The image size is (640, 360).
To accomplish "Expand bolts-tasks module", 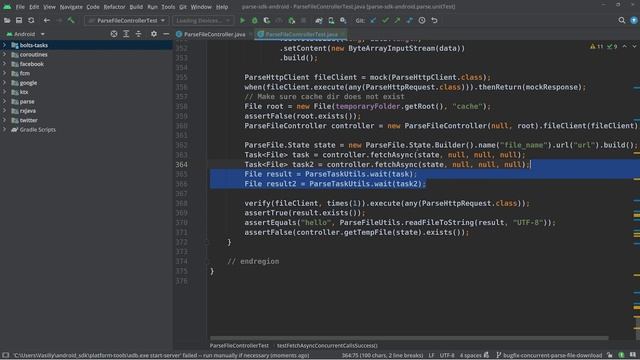I will click(x=4, y=45).
